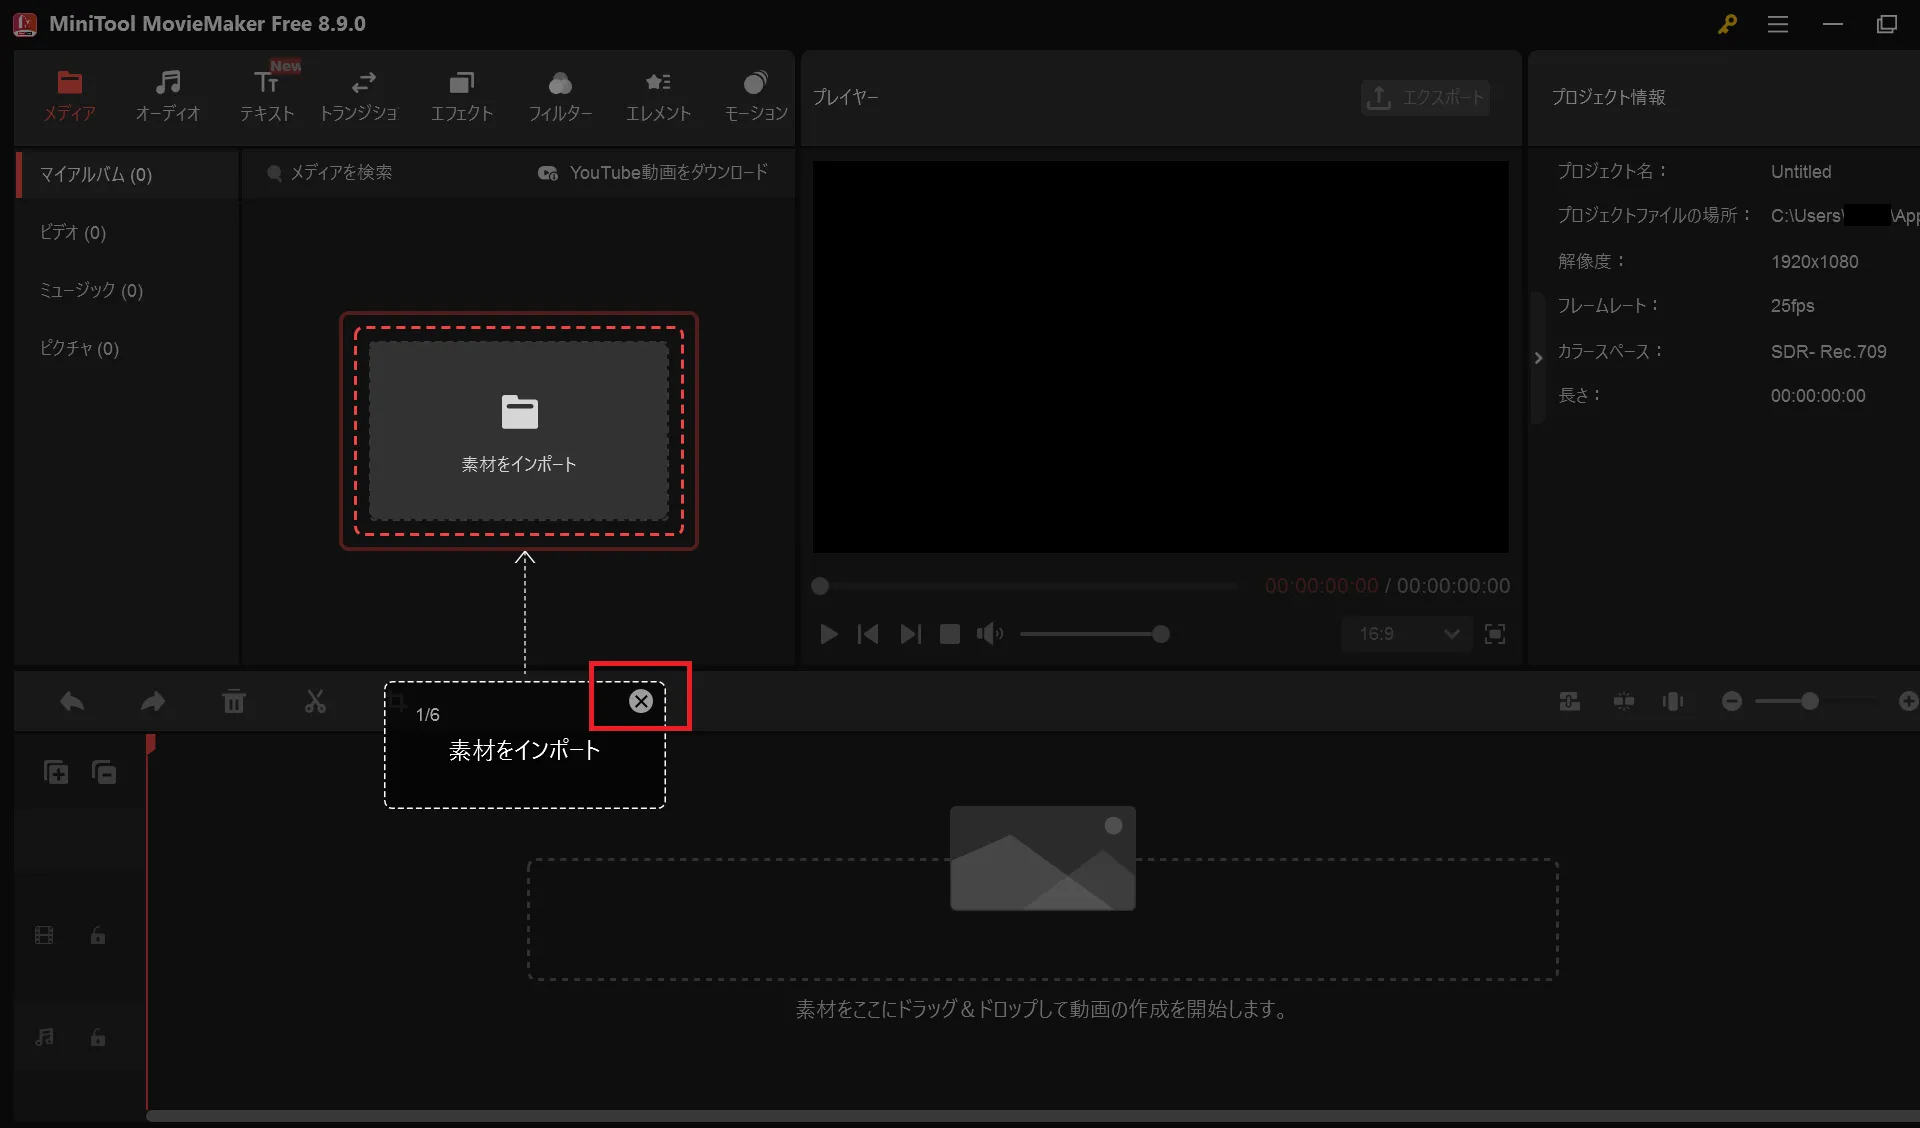Open the テキスト tab
Viewport: 1920px width, 1128px height.
coord(266,97)
